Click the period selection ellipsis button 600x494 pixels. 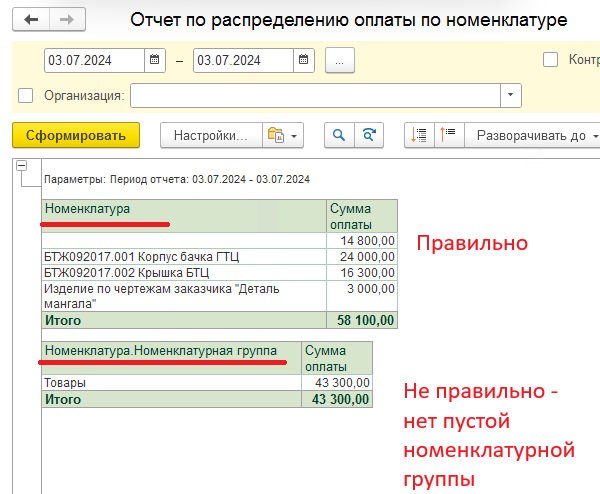(x=339, y=60)
